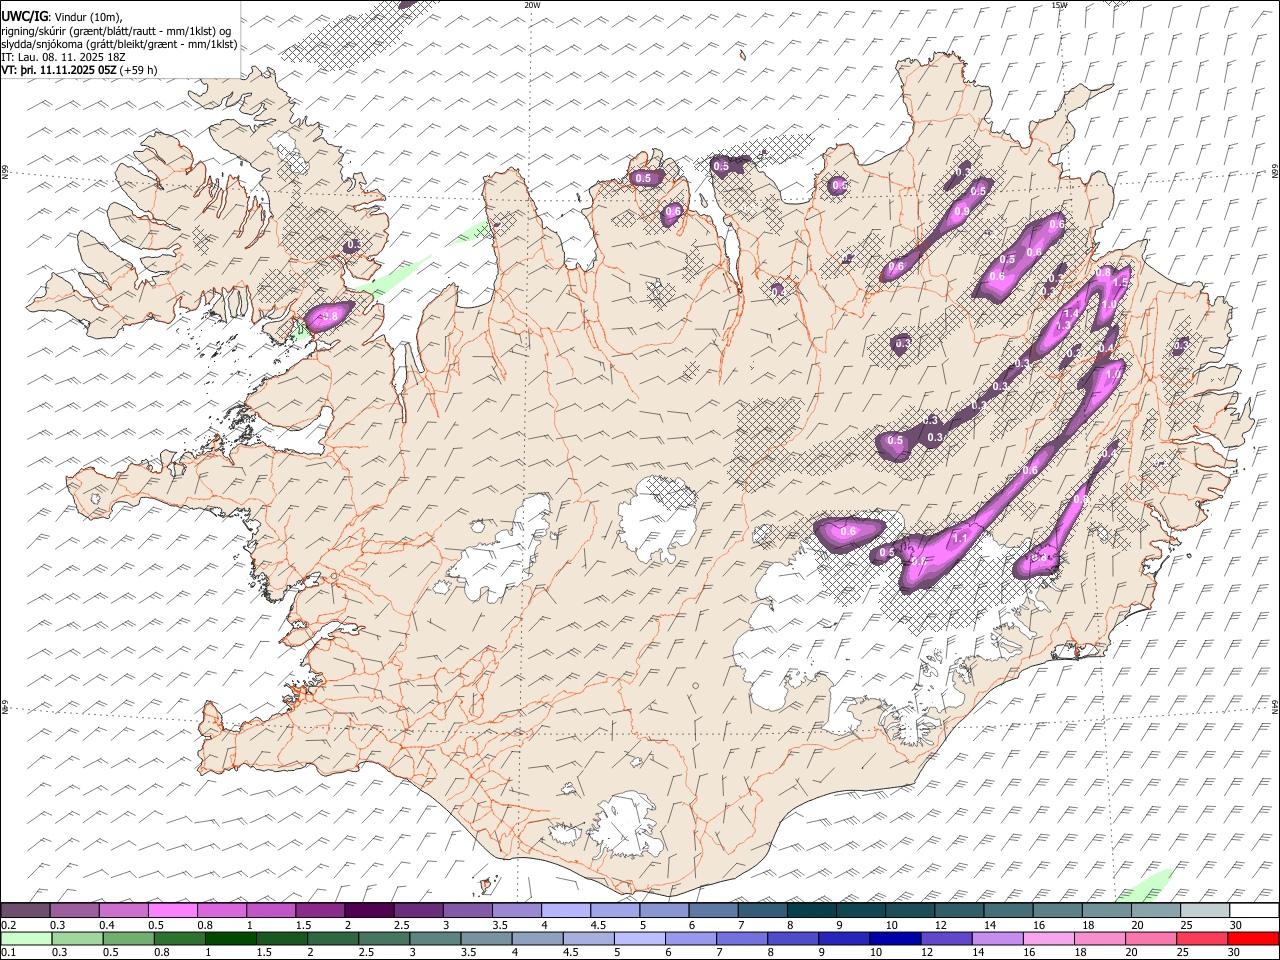Pick the medium green 0.5 rain swatch
Viewport: 1280px width, 960px height.
click(128, 938)
